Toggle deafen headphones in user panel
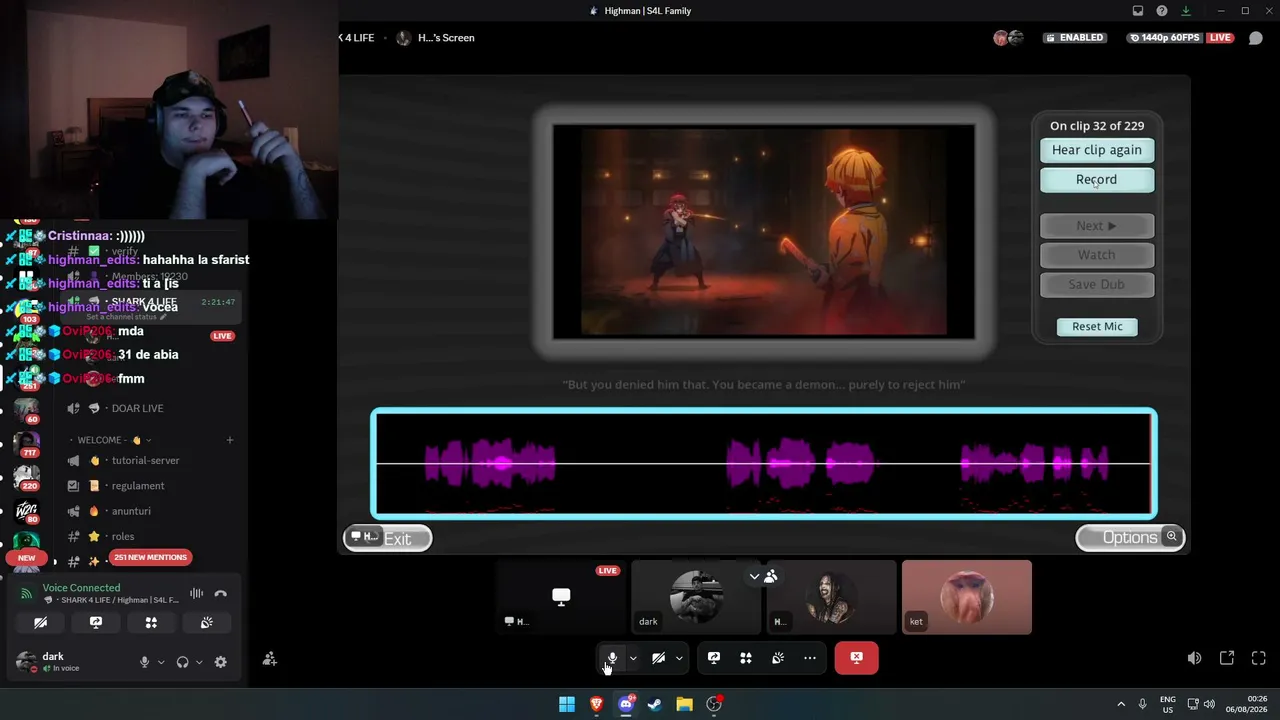Screen dimensions: 1280x720 (182, 662)
